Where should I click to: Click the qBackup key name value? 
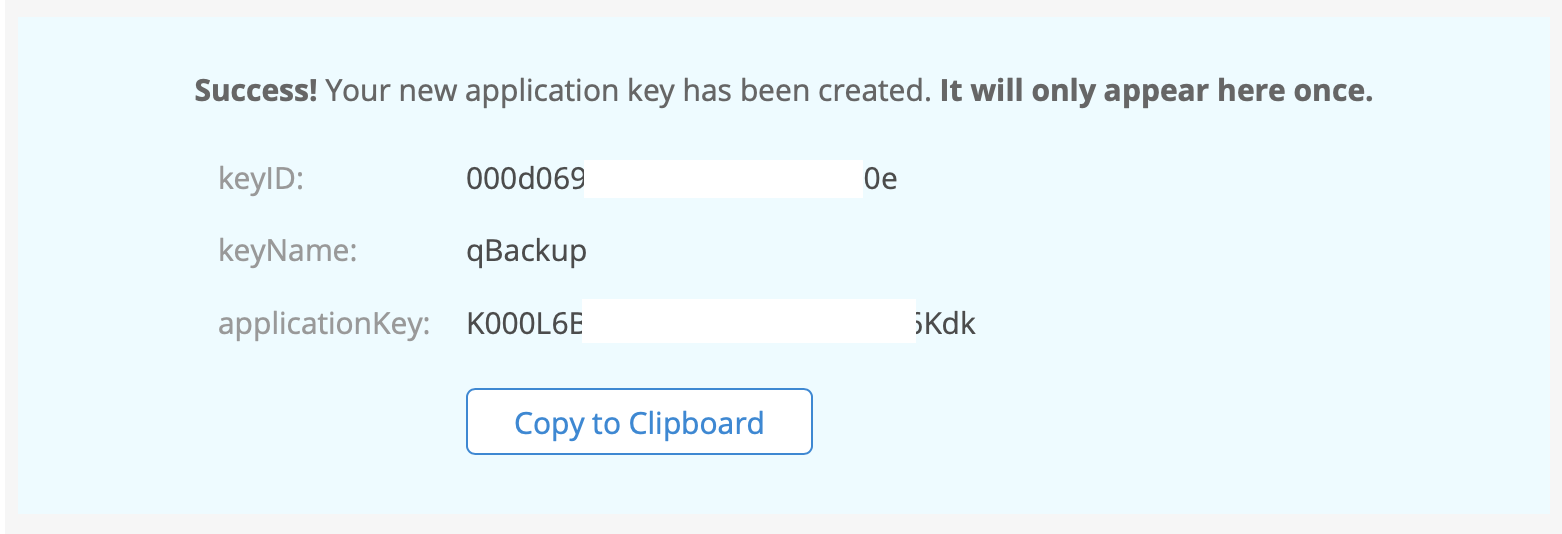click(x=527, y=252)
